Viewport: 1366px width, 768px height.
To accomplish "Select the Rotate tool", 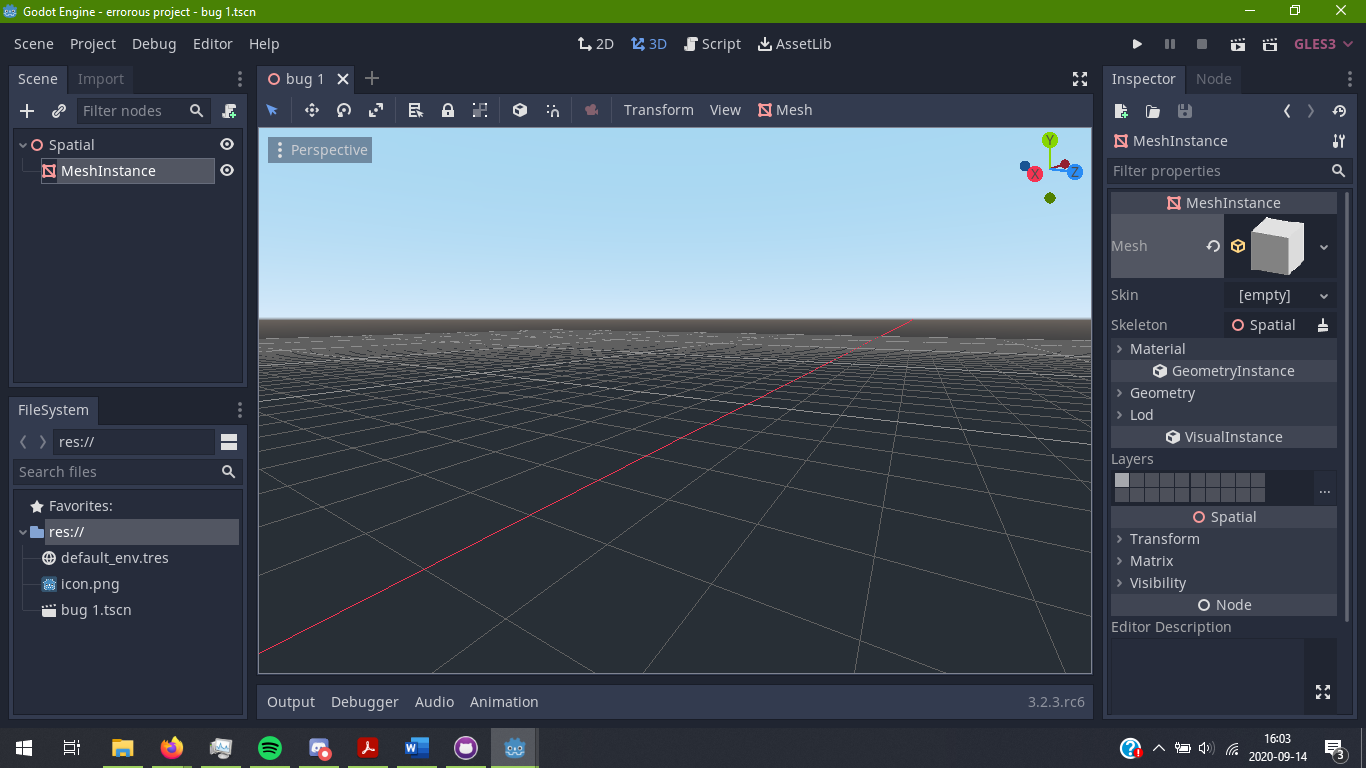I will coord(343,110).
